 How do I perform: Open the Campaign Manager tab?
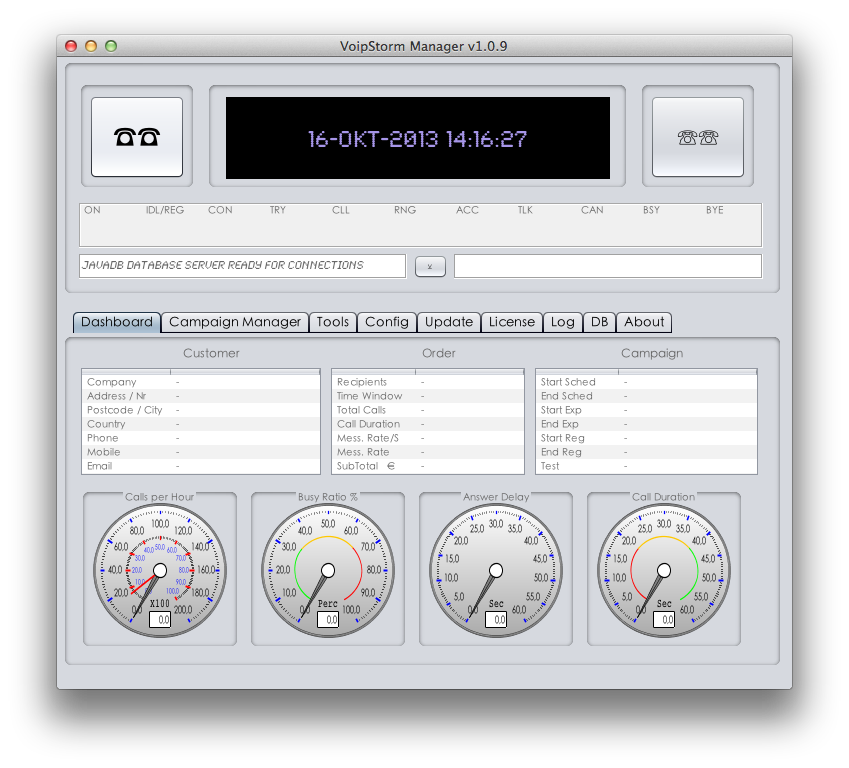click(235, 322)
